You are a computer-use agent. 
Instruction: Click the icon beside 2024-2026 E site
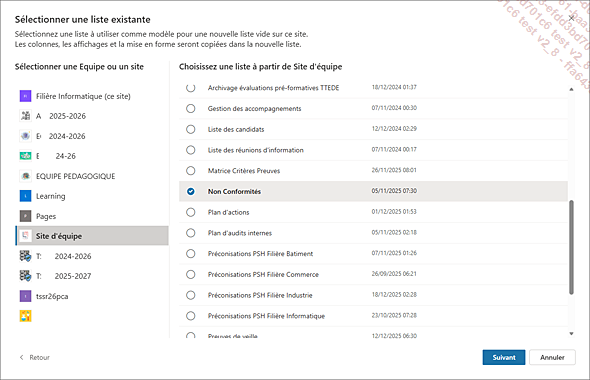[25, 136]
